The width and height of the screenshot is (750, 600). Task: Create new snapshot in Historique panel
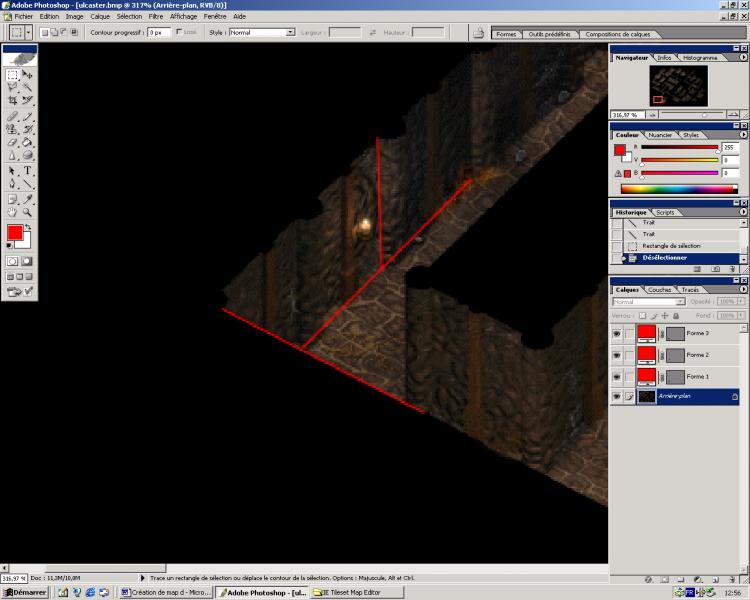(716, 269)
